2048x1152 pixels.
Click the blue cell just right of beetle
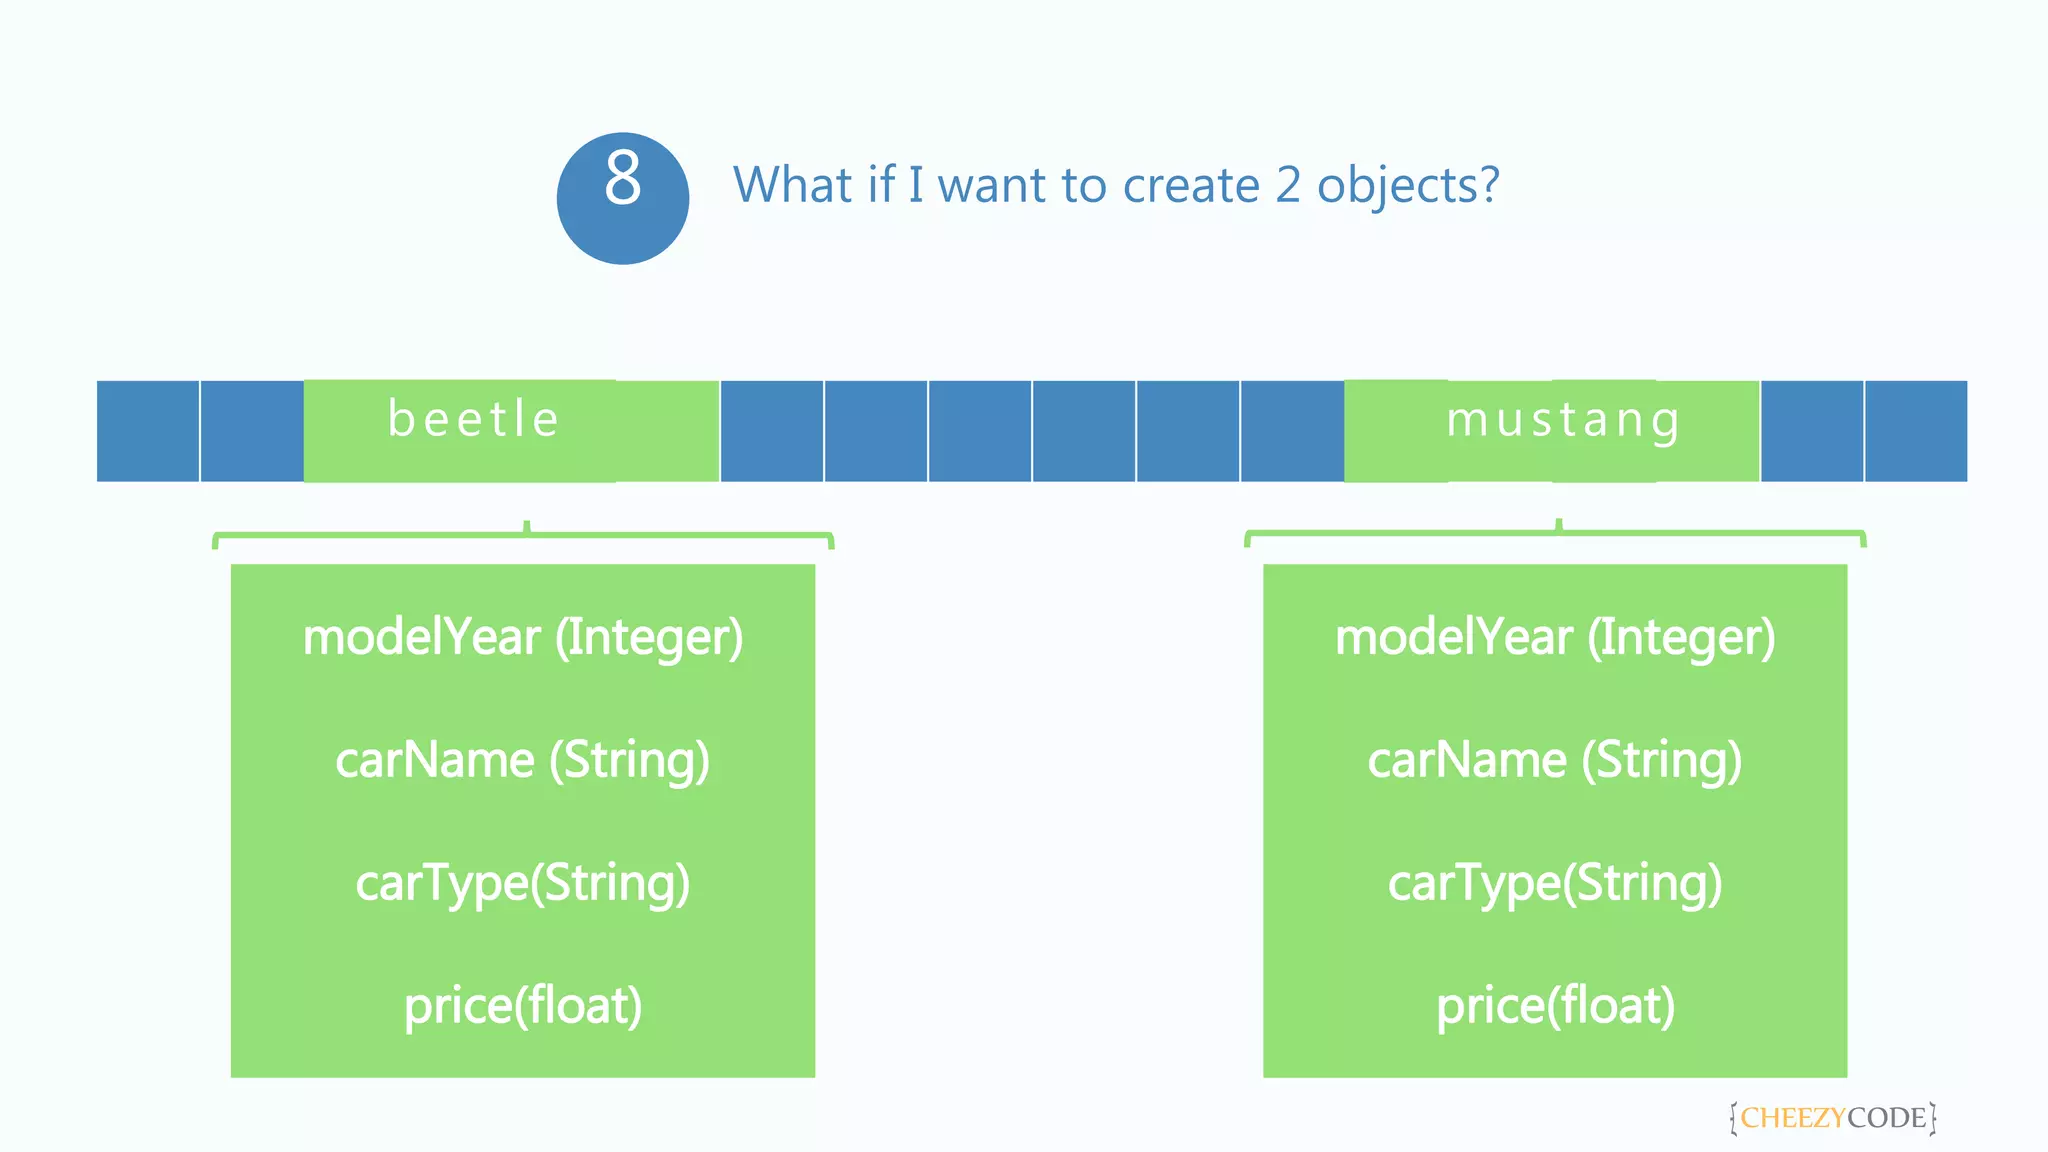coord(772,430)
